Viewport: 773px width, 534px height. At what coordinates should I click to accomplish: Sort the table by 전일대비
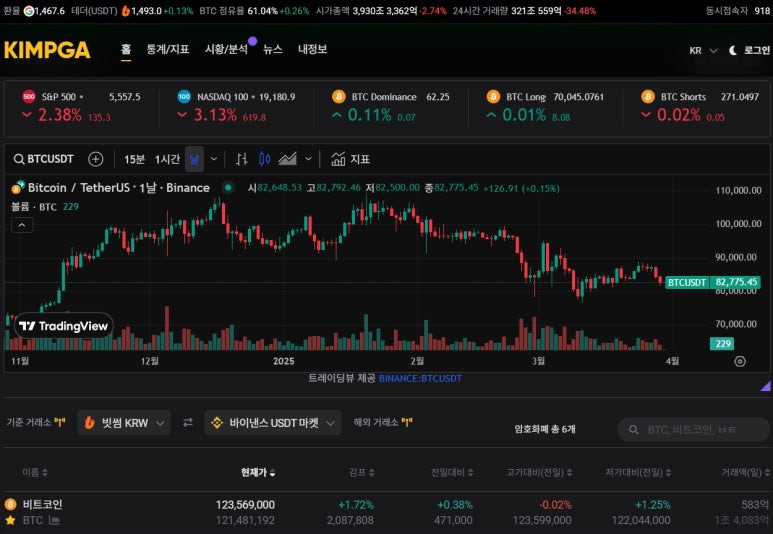(452, 472)
